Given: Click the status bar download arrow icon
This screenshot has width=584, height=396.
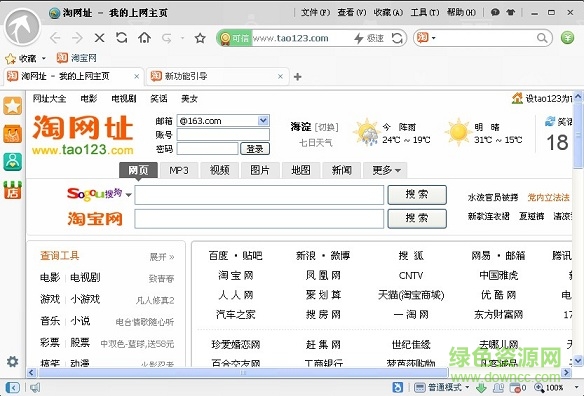Looking at the screenshot, I should pos(481,388).
